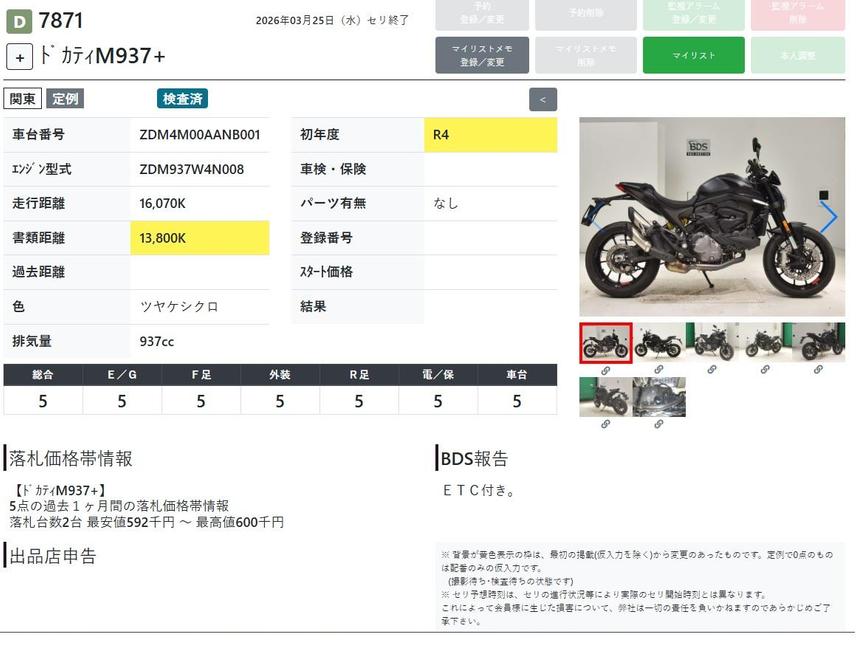Click the link icon under the third thumbnail

[712, 370]
